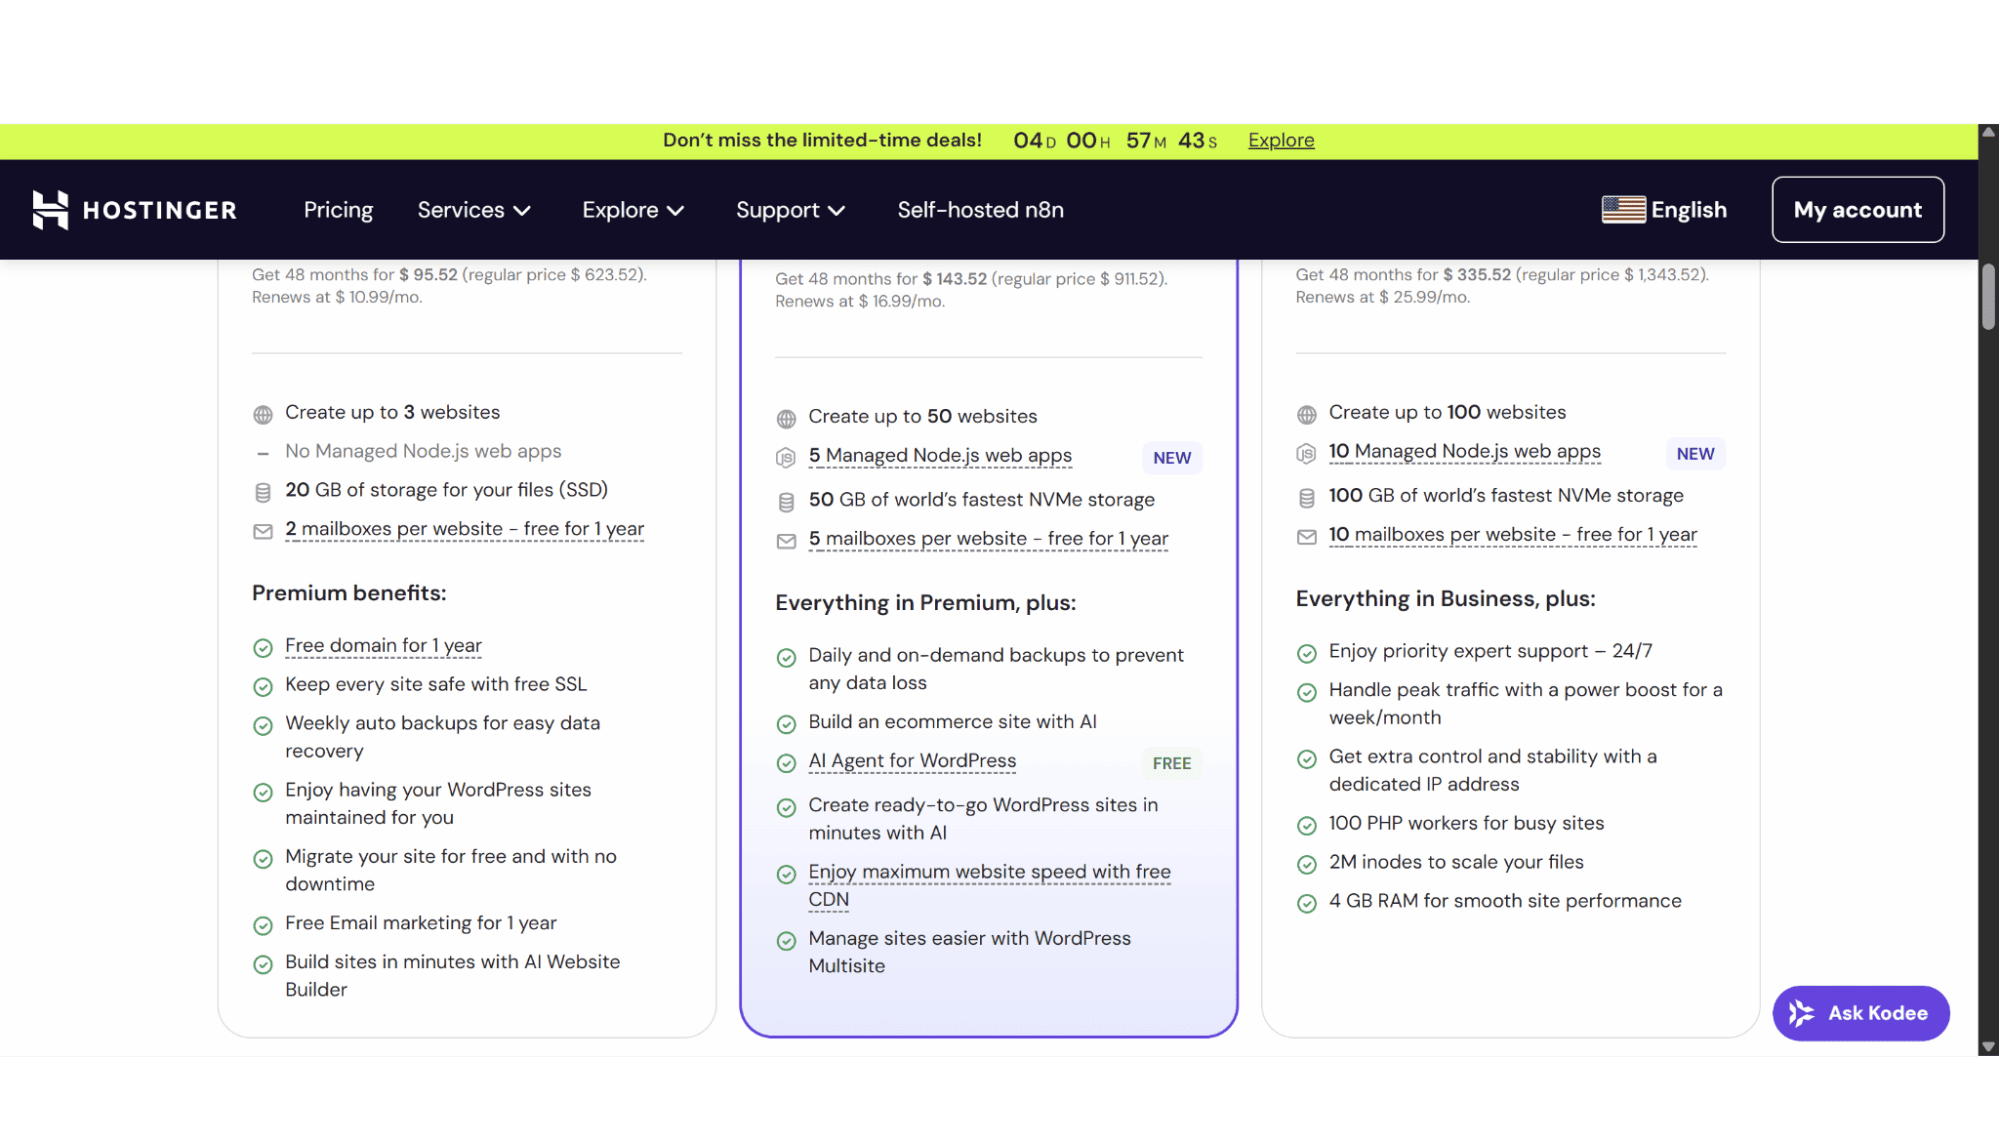Viewport: 1999px width, 1125px height.
Task: Click checkmark icon beside 100 PHP workers for busy sites
Action: pyautogui.click(x=1306, y=826)
